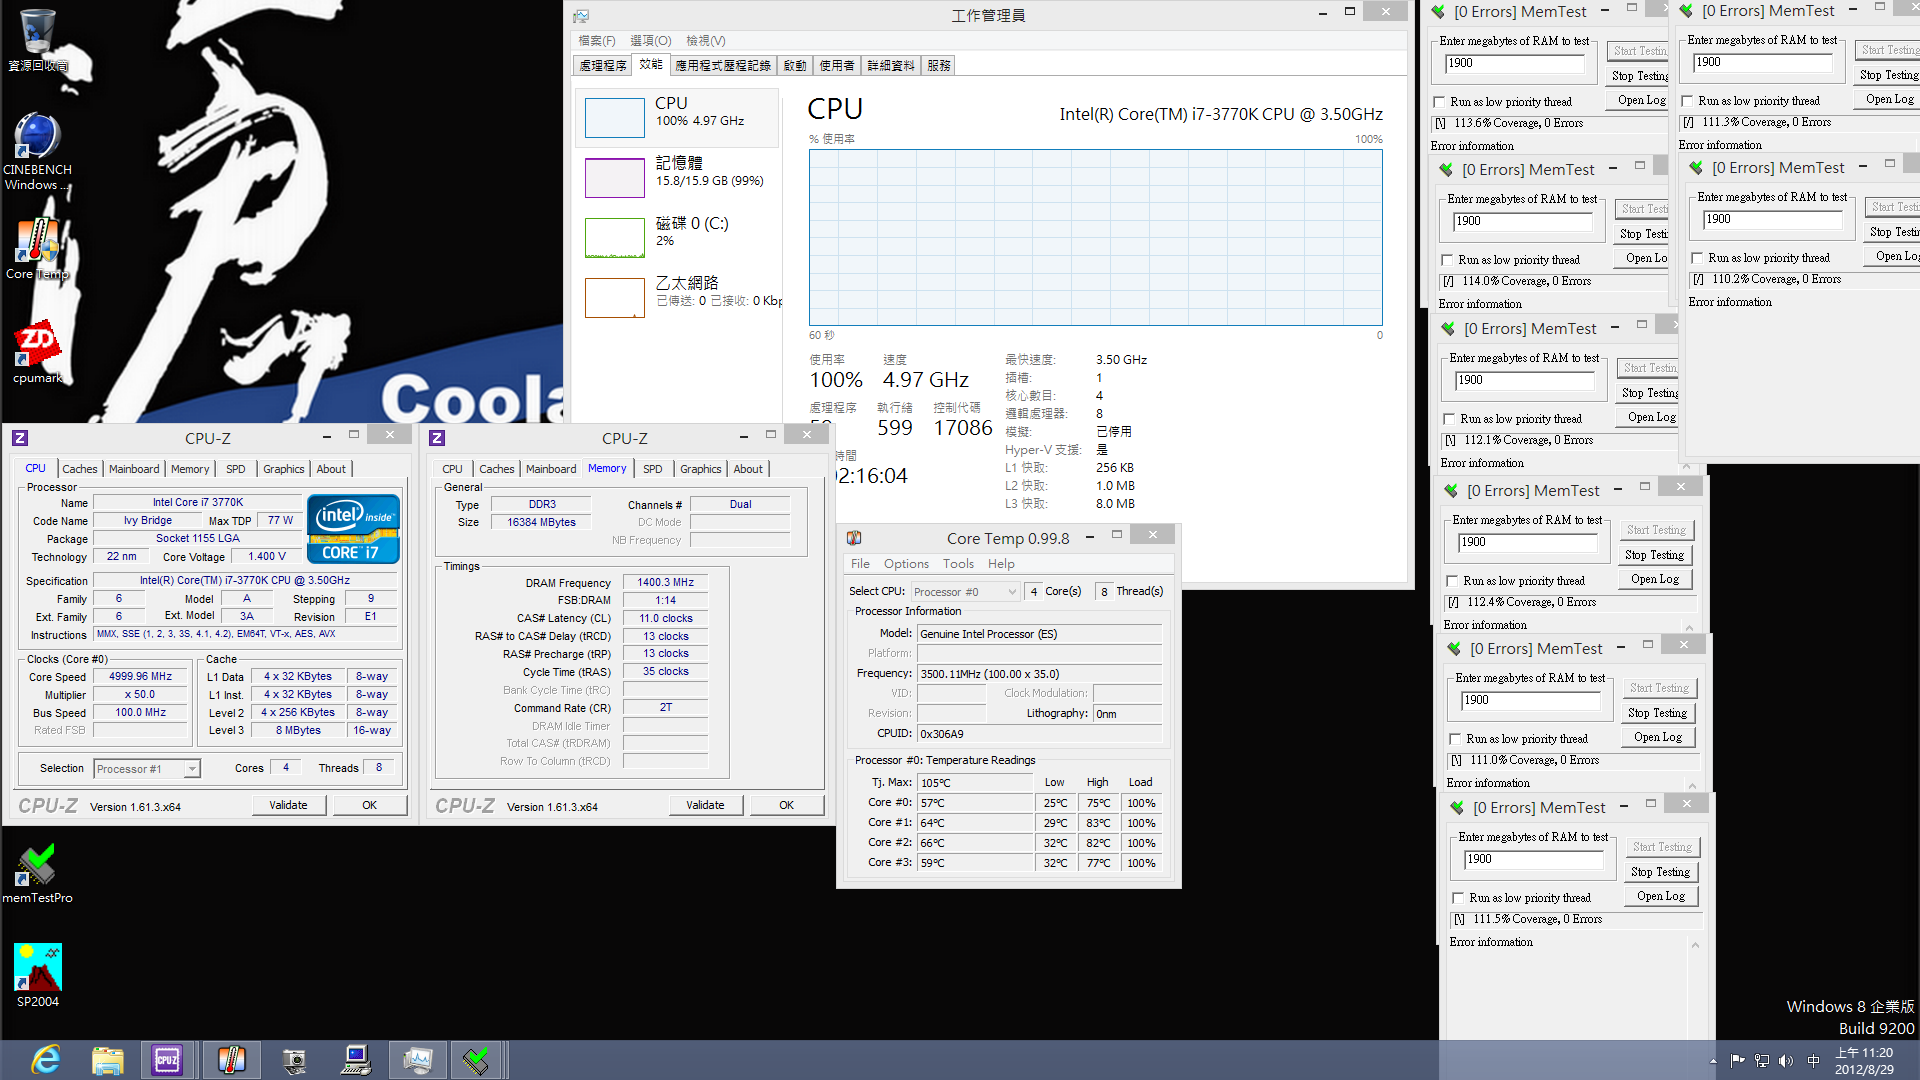Viewport: 1920px width, 1080px height.
Task: Open Mainboard tab in left CPU-Z window
Action: pos(134,469)
